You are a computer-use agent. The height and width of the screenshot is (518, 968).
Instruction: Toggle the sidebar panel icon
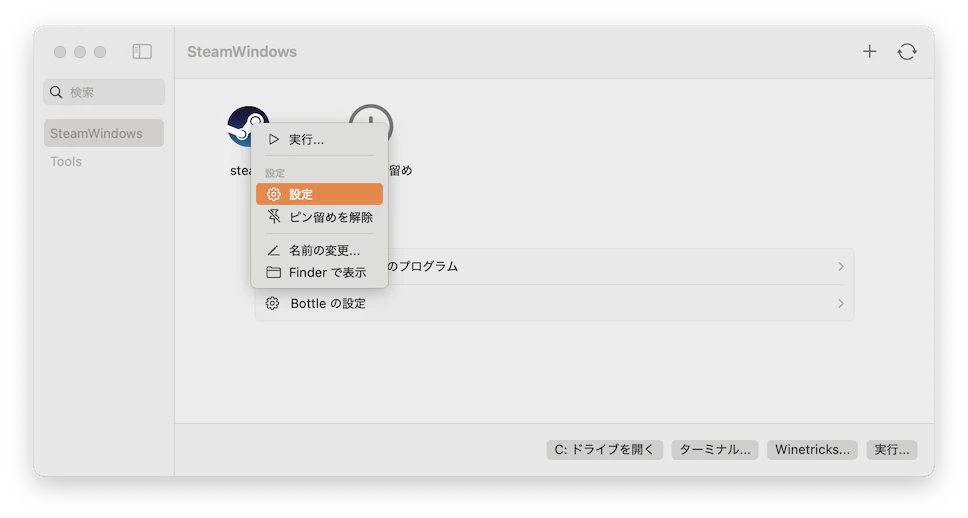pyautogui.click(x=142, y=51)
